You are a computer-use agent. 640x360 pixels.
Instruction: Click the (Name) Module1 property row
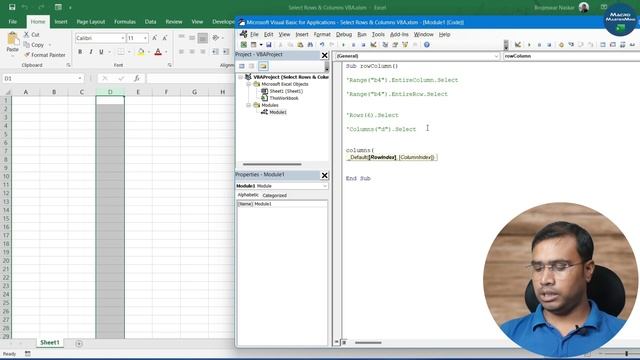click(282, 204)
